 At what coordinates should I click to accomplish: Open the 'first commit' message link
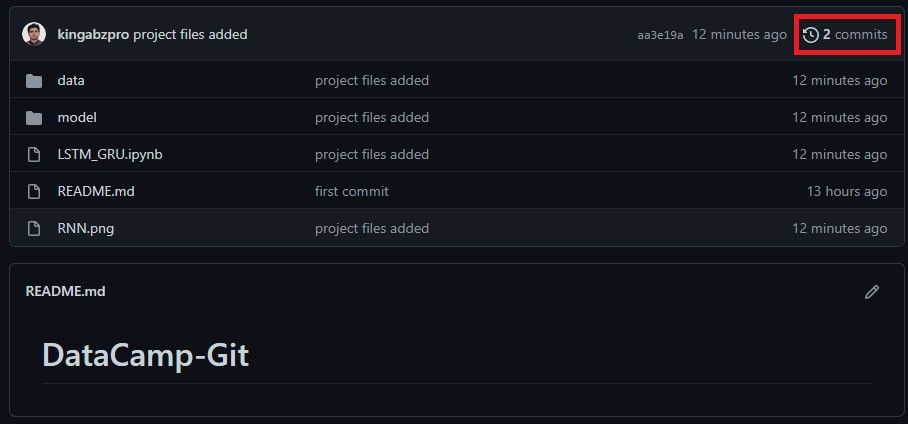point(351,192)
